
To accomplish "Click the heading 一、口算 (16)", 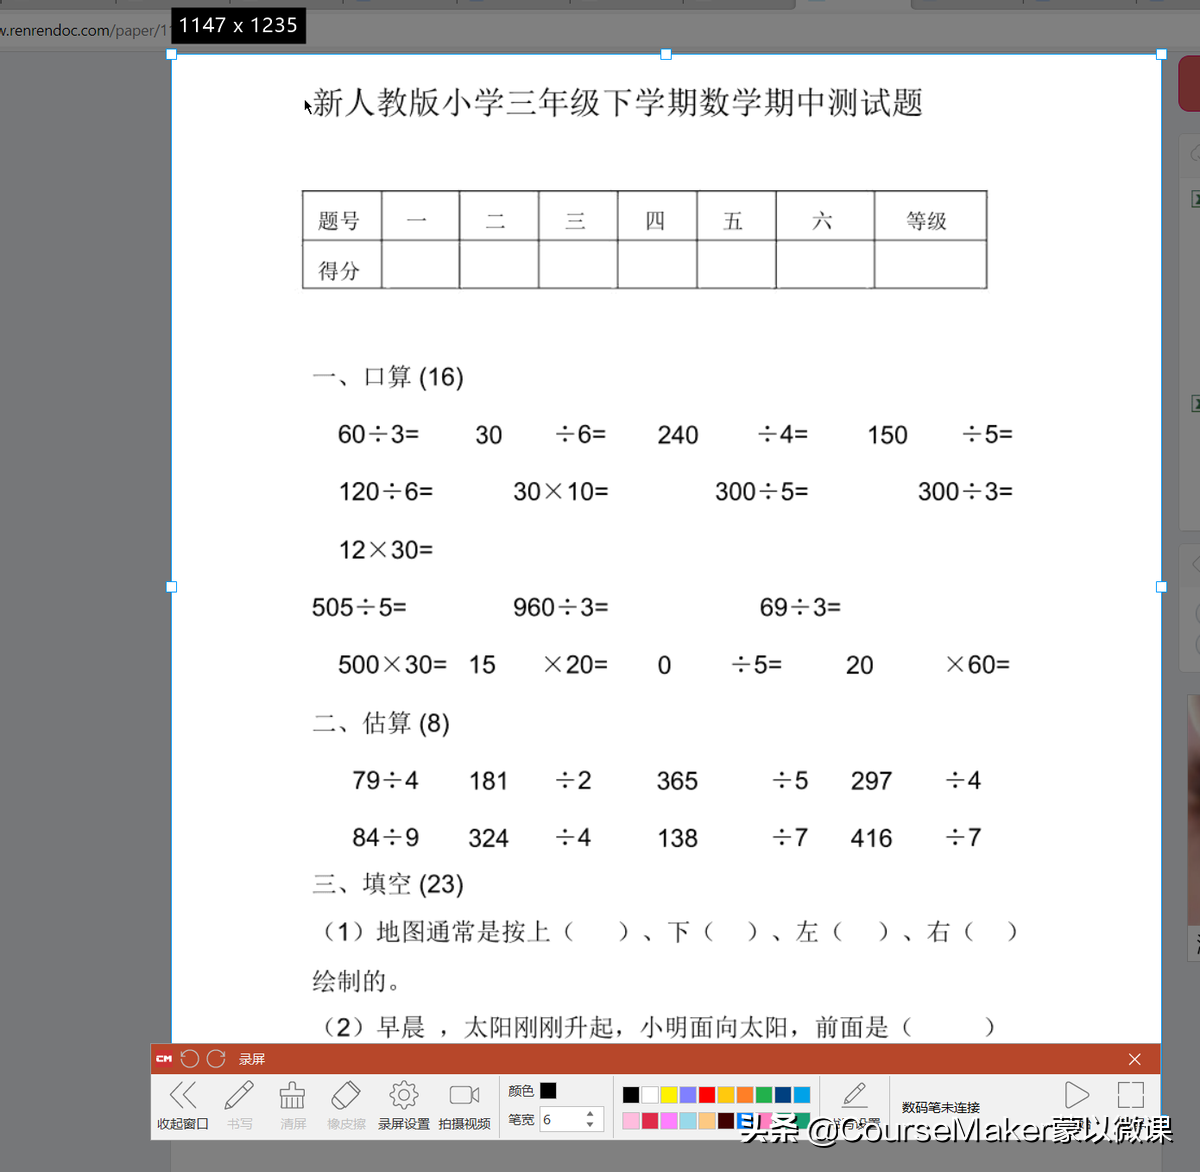I will pos(388,377).
